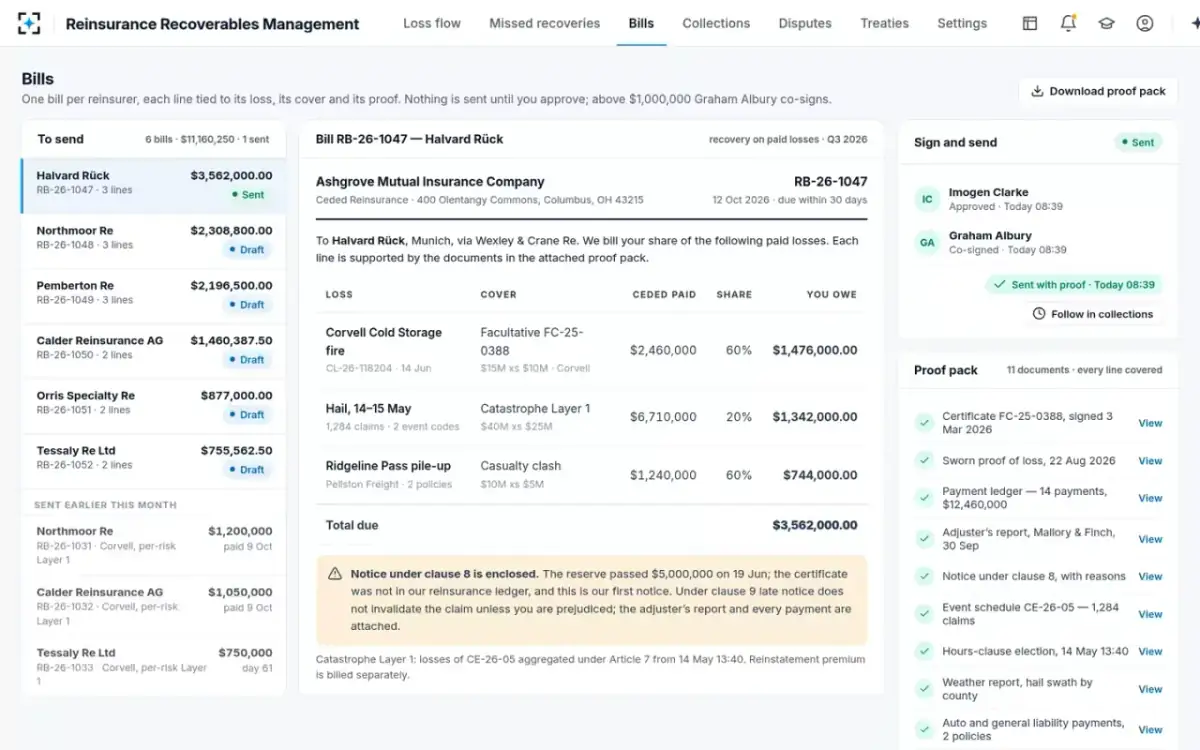Click the IC avatar for Imogen Clarke
This screenshot has width=1200, height=750.
pyautogui.click(x=927, y=199)
